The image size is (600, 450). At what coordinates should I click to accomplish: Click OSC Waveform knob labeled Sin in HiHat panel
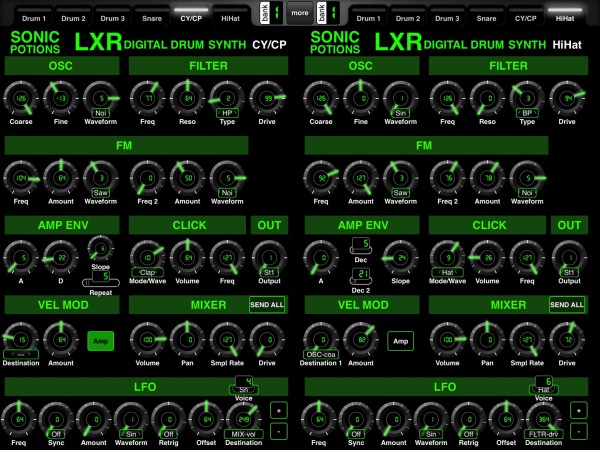point(401,99)
